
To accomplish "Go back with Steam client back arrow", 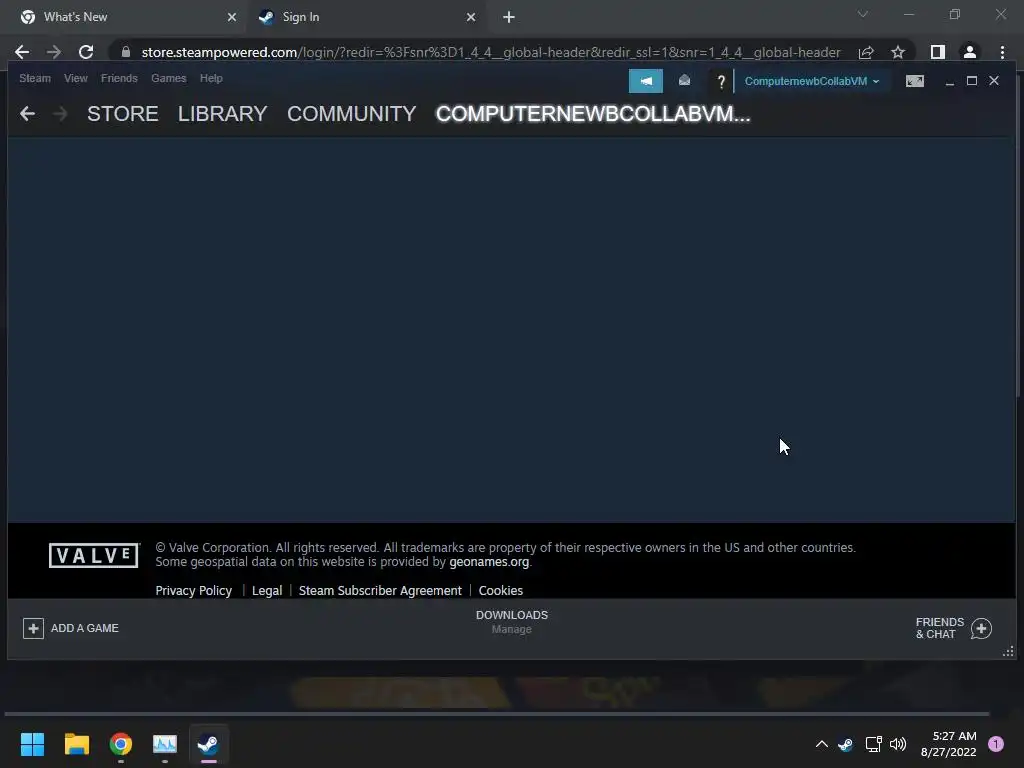I will pyautogui.click(x=27, y=114).
